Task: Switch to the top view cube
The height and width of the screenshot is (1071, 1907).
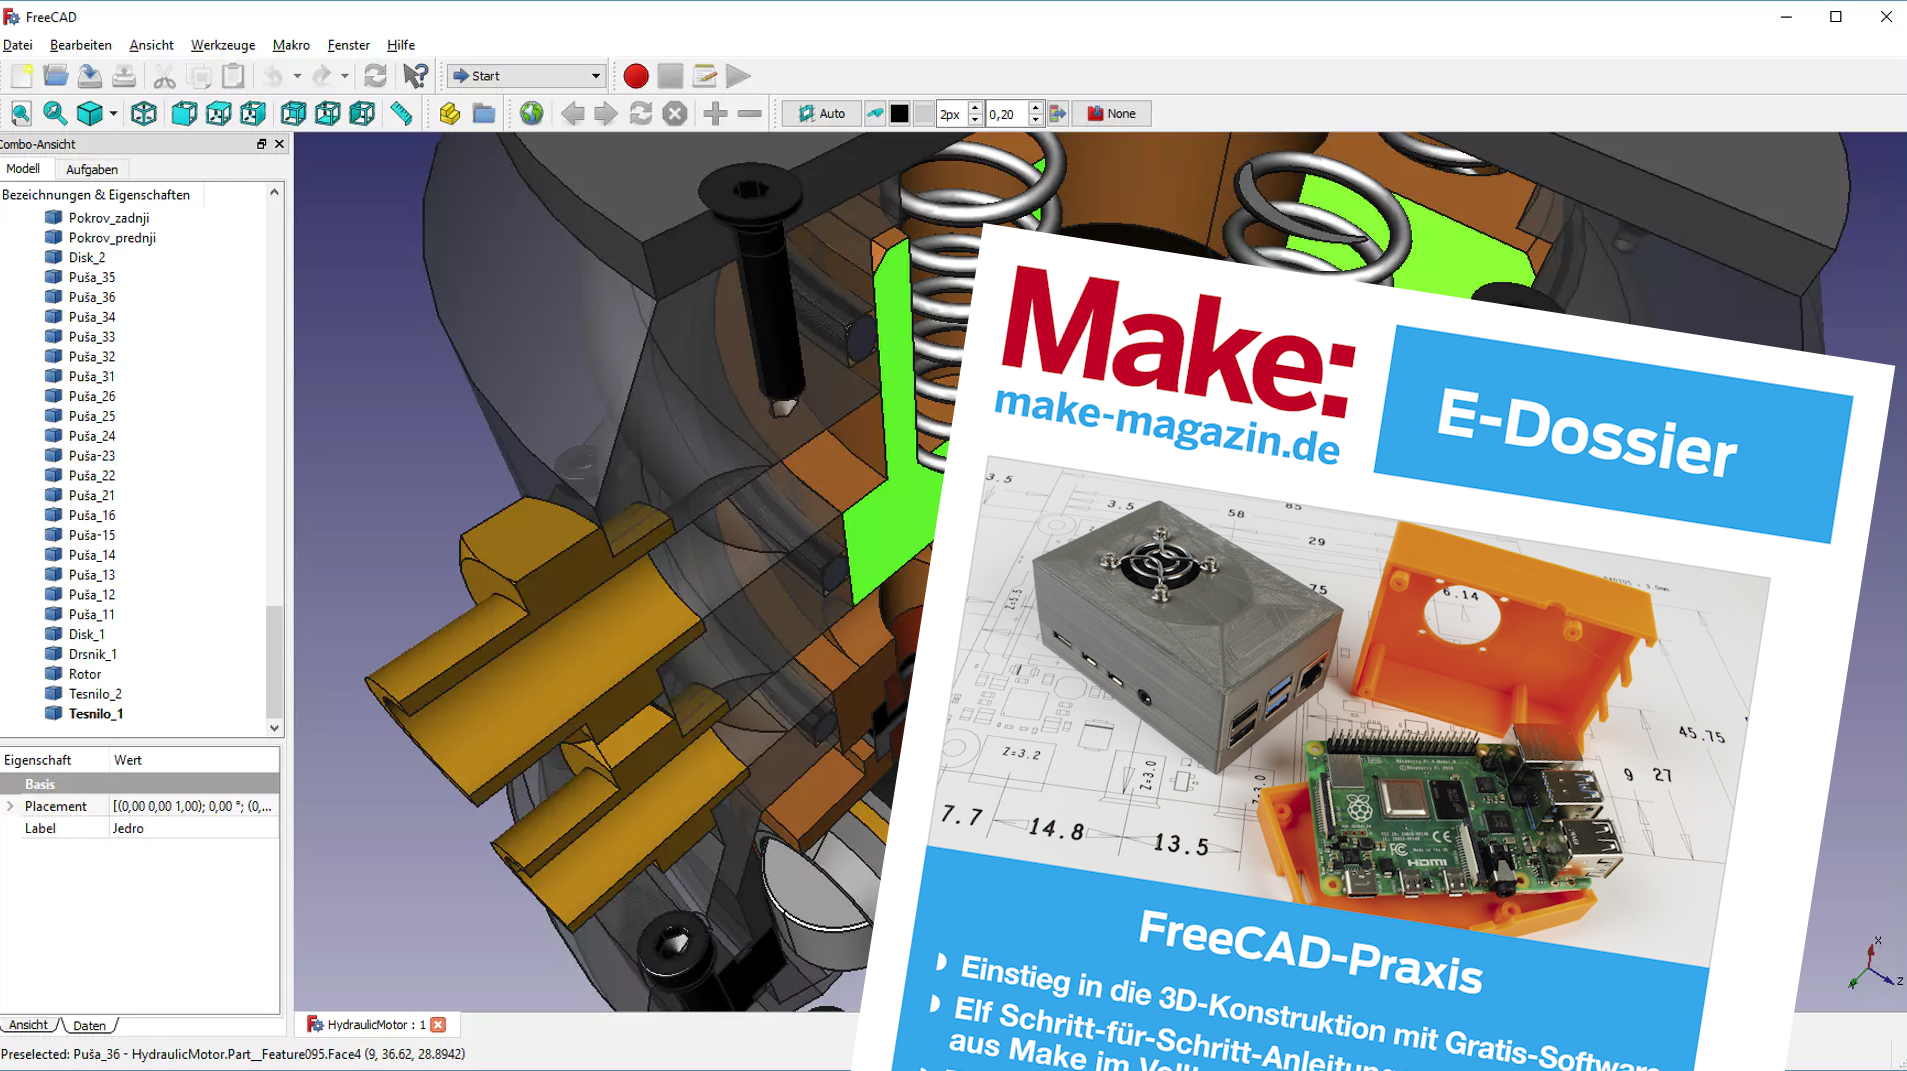Action: pos(218,114)
